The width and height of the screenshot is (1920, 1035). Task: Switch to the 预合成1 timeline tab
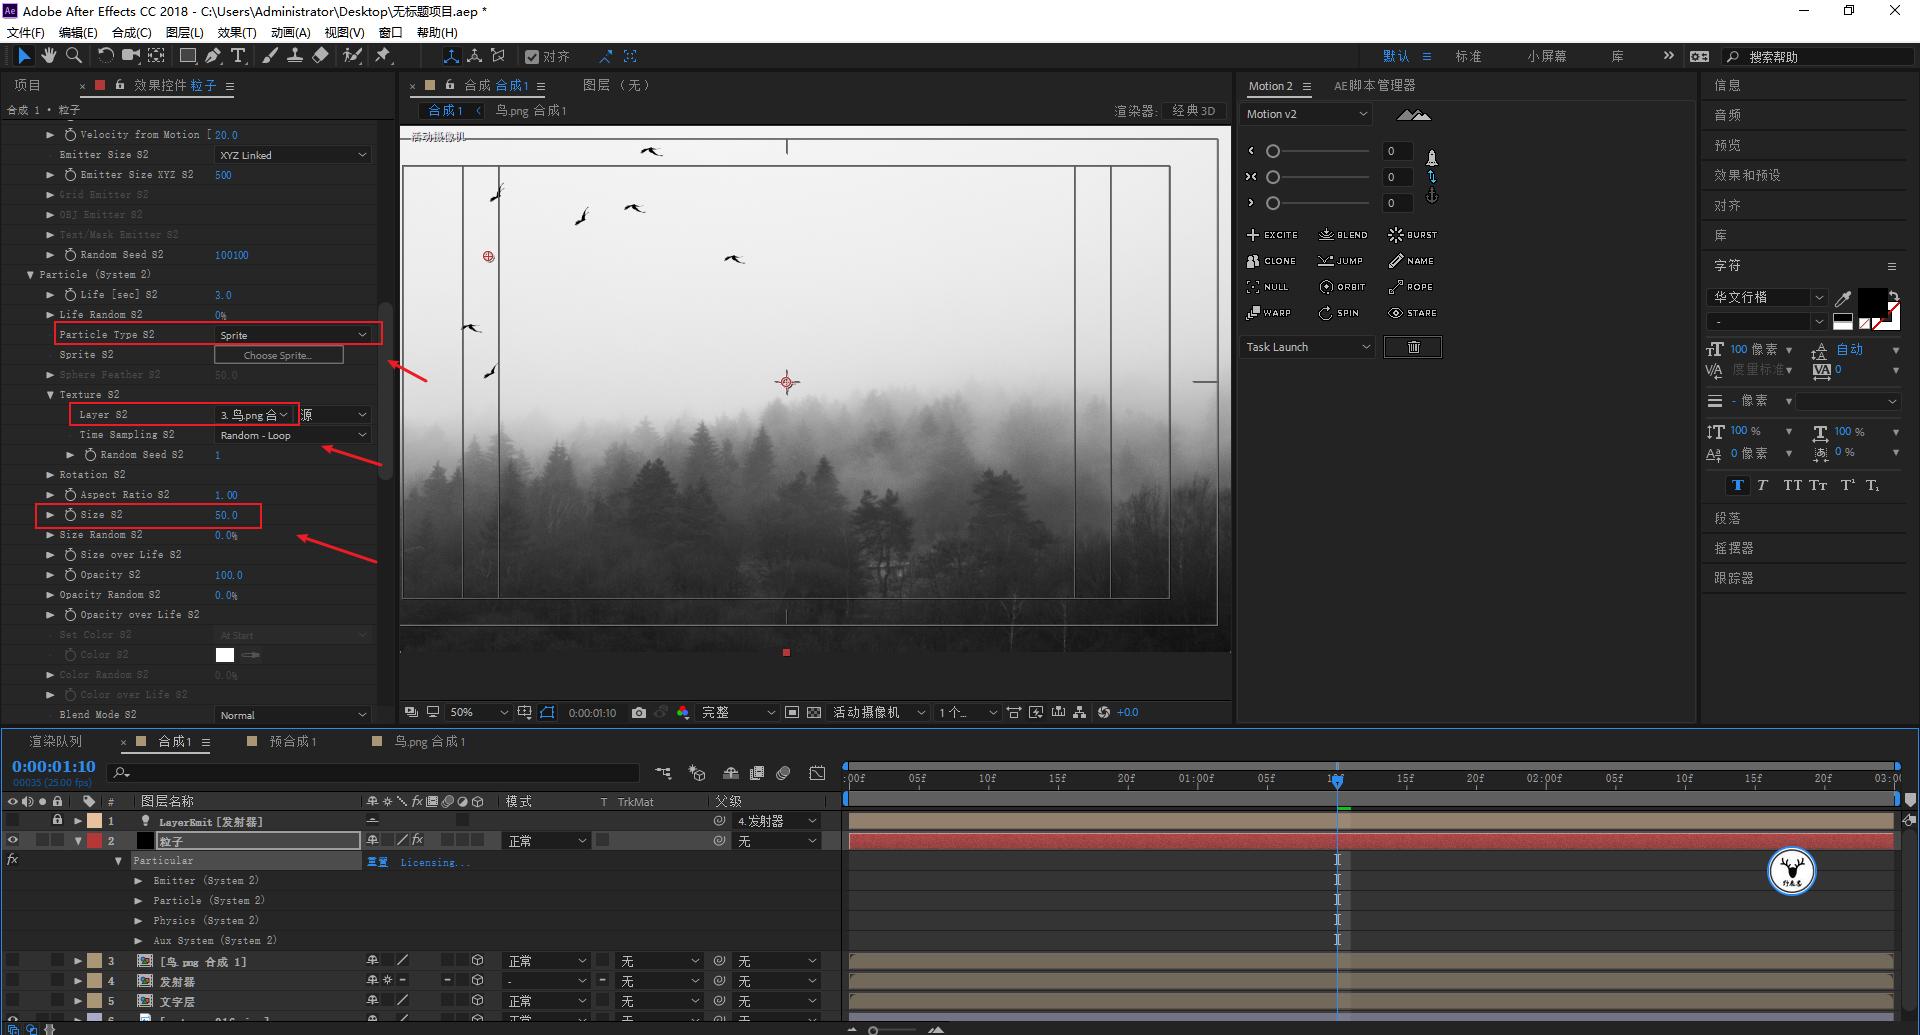pos(292,742)
